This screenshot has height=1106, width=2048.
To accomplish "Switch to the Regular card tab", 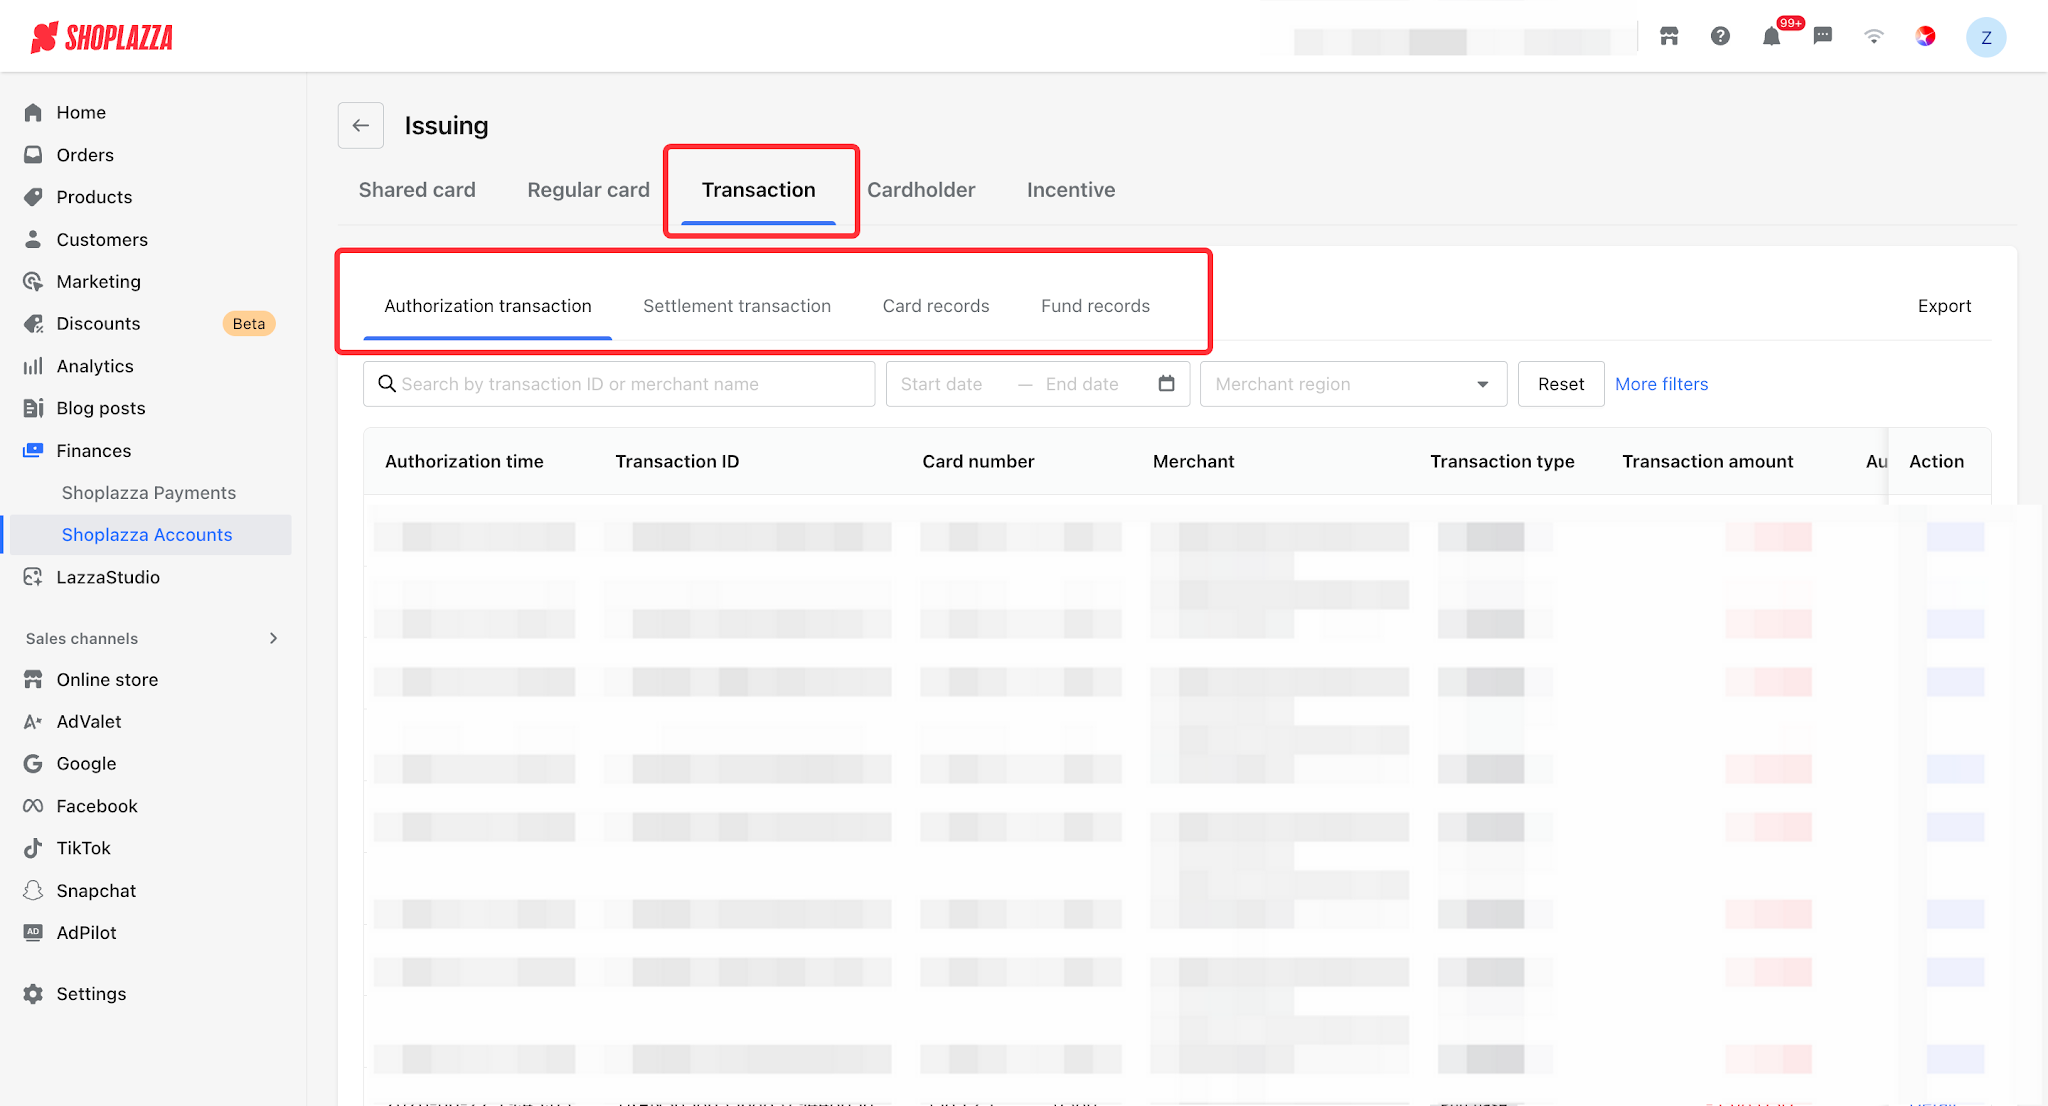I will tap(588, 190).
